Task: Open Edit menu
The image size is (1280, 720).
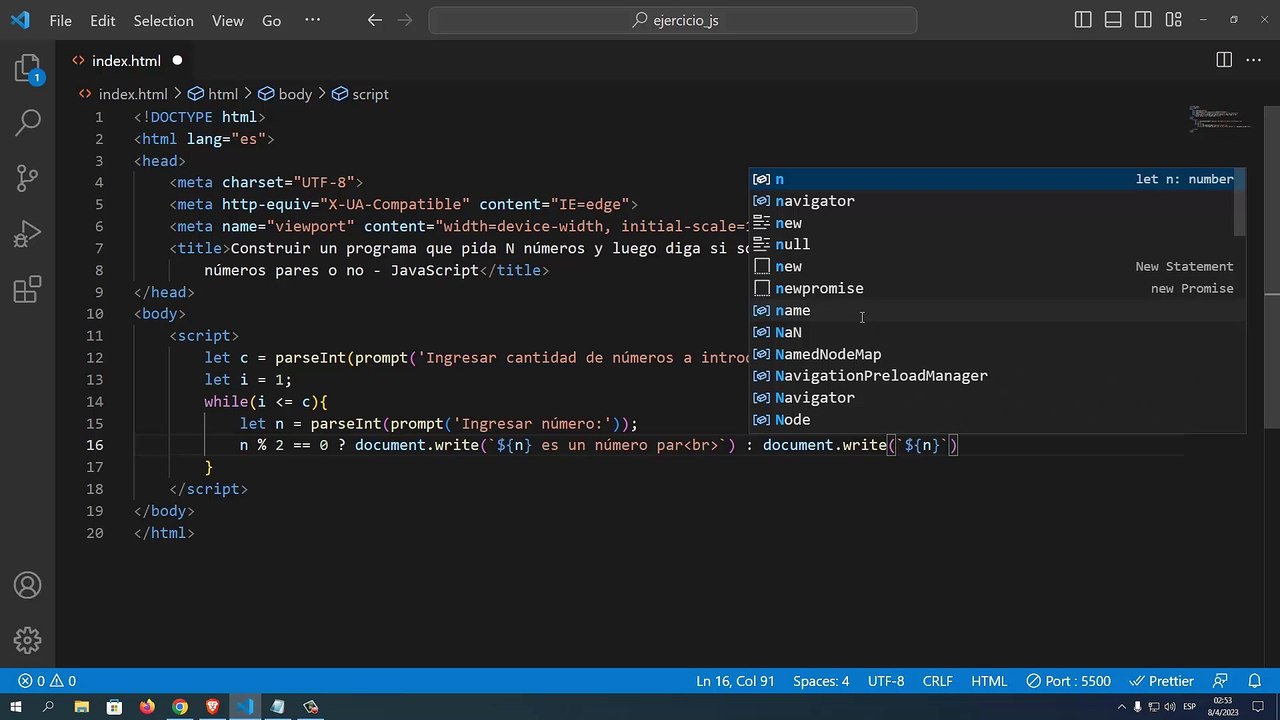Action: 102,20
